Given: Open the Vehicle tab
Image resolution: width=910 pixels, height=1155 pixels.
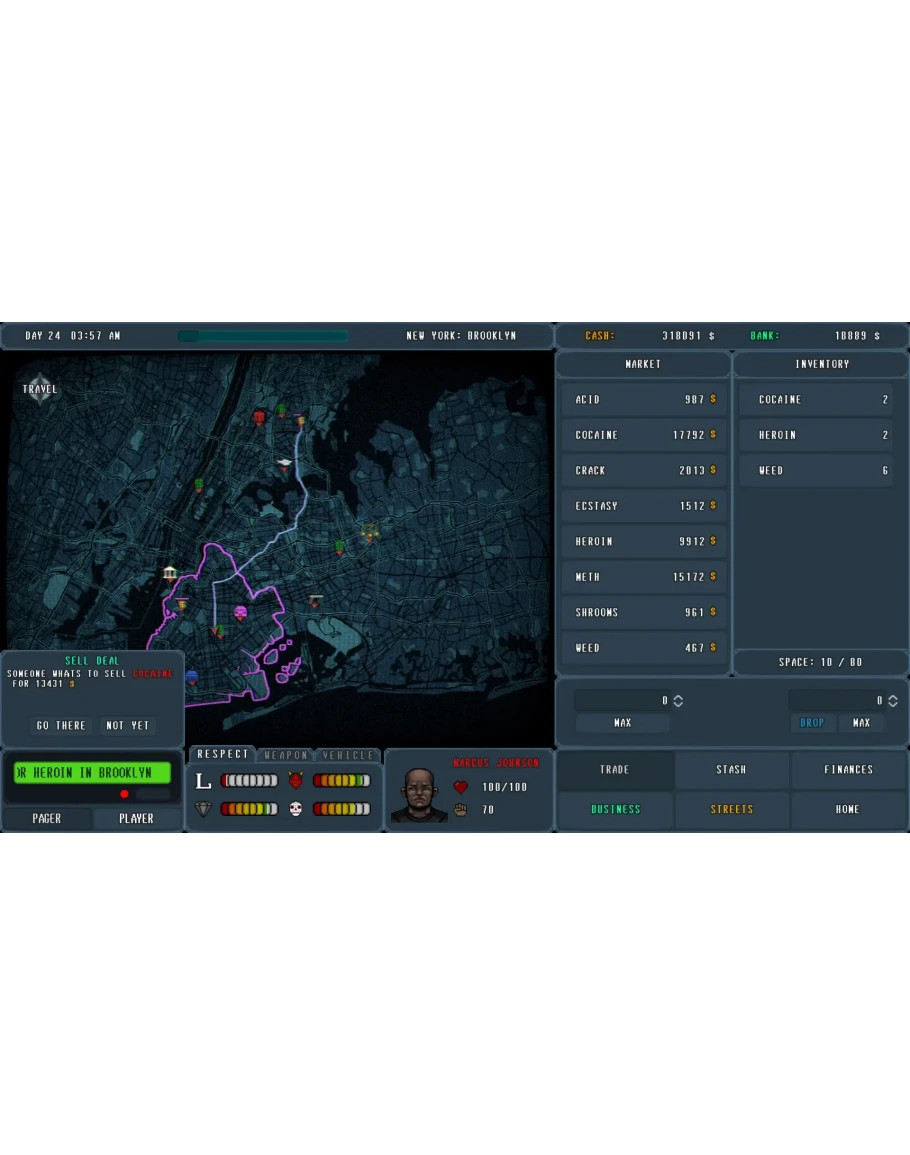Looking at the screenshot, I should pos(348,755).
